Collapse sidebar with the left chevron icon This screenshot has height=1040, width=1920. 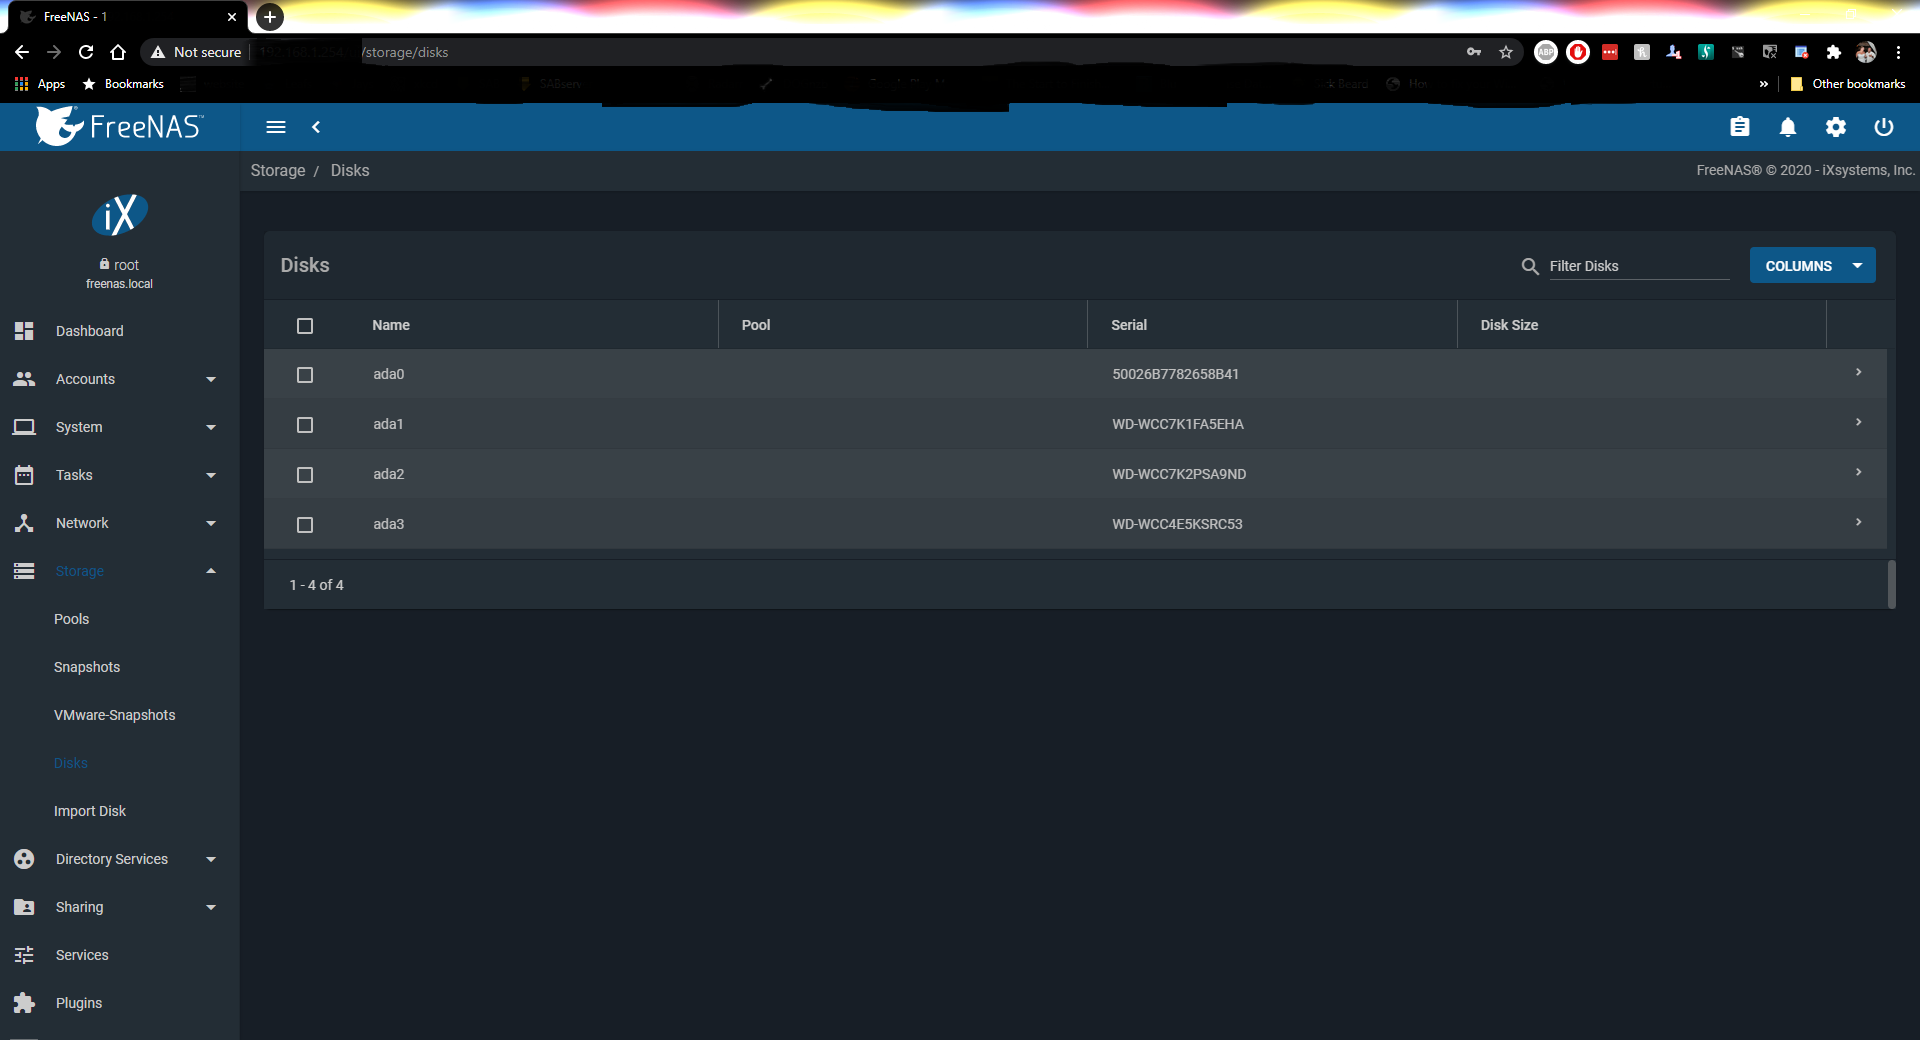[316, 127]
